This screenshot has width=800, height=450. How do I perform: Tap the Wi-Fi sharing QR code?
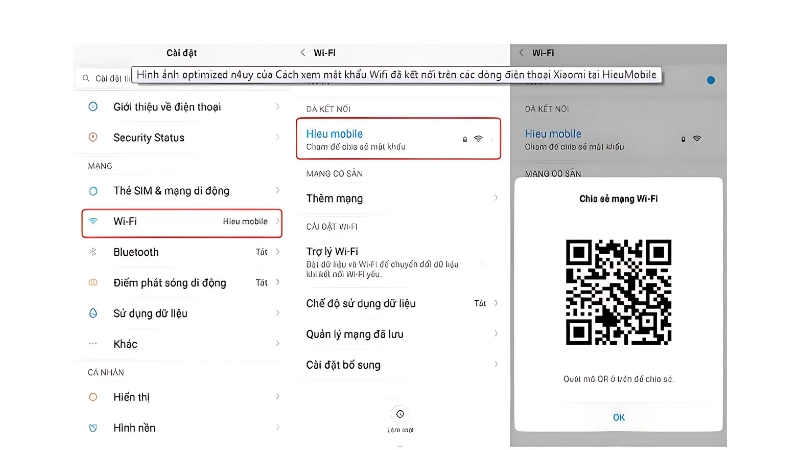click(618, 292)
